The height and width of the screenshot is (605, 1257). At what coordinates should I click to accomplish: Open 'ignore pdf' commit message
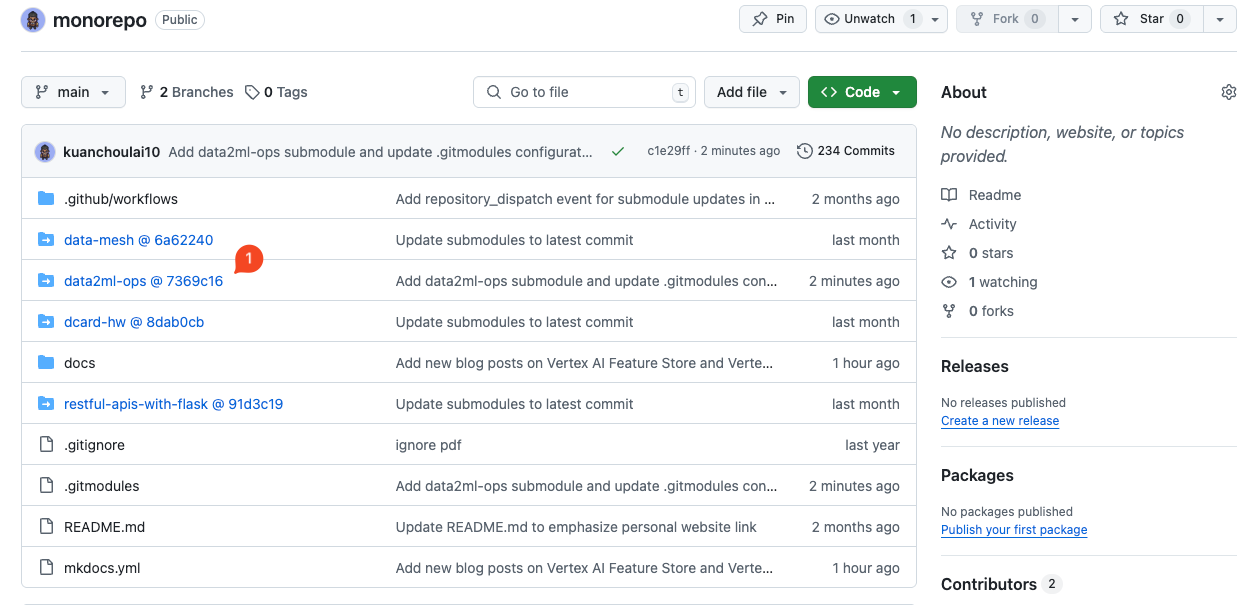[x=428, y=445]
